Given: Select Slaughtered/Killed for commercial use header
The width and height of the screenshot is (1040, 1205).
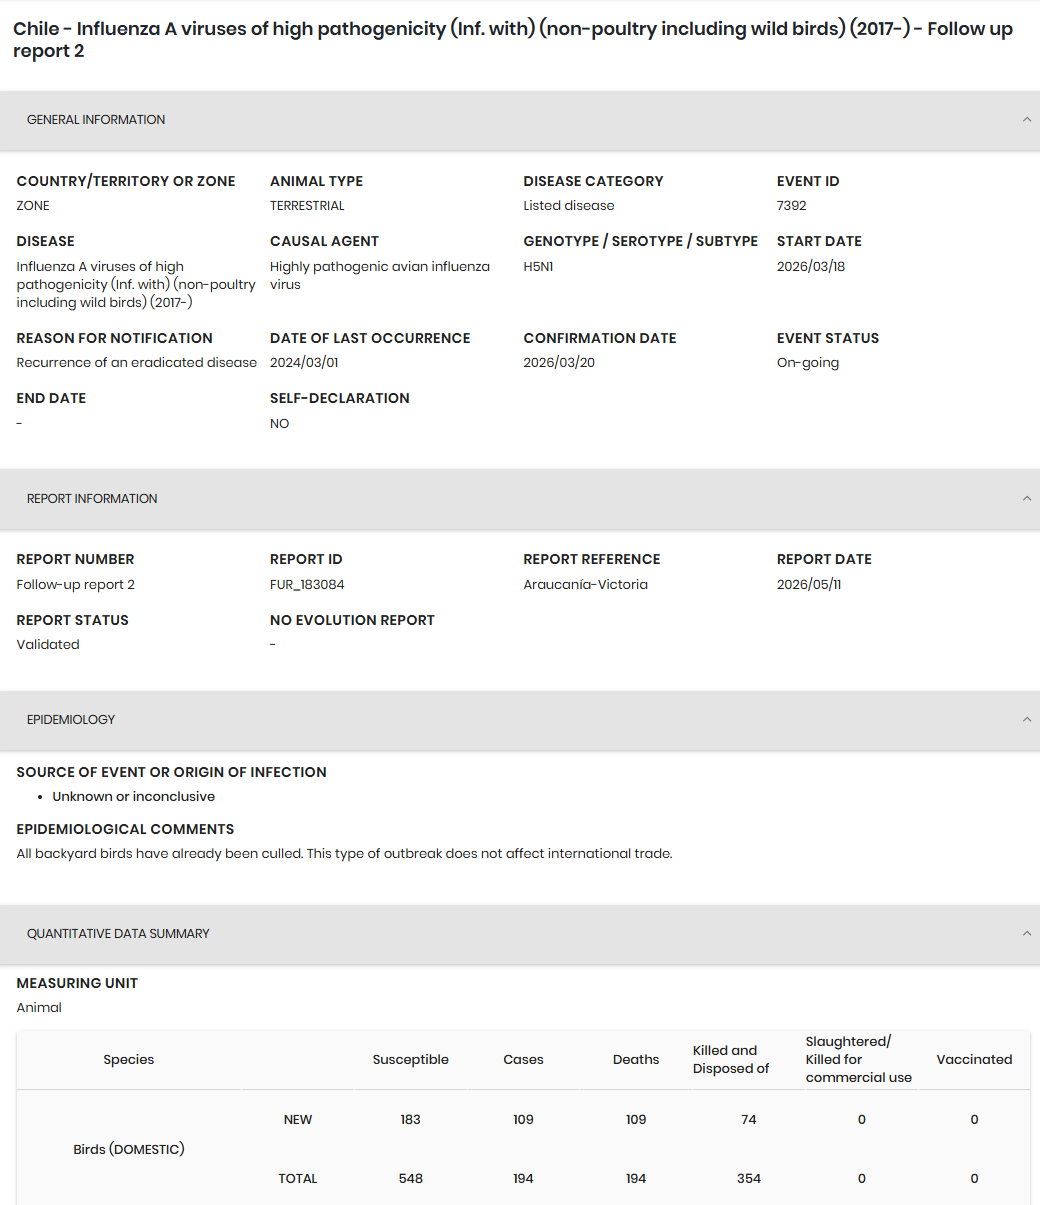Looking at the screenshot, I should [x=859, y=1060].
